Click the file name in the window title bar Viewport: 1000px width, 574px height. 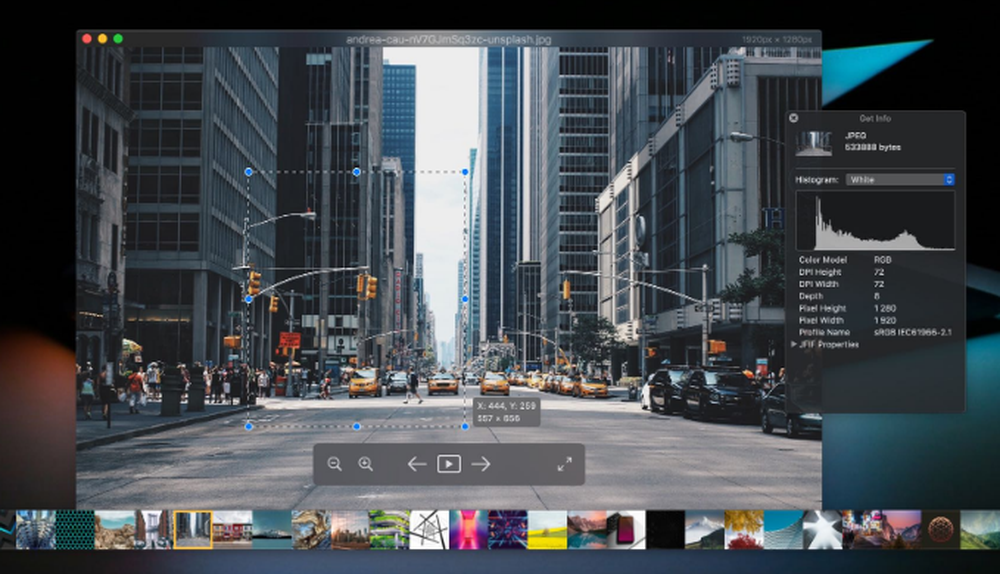click(x=448, y=40)
